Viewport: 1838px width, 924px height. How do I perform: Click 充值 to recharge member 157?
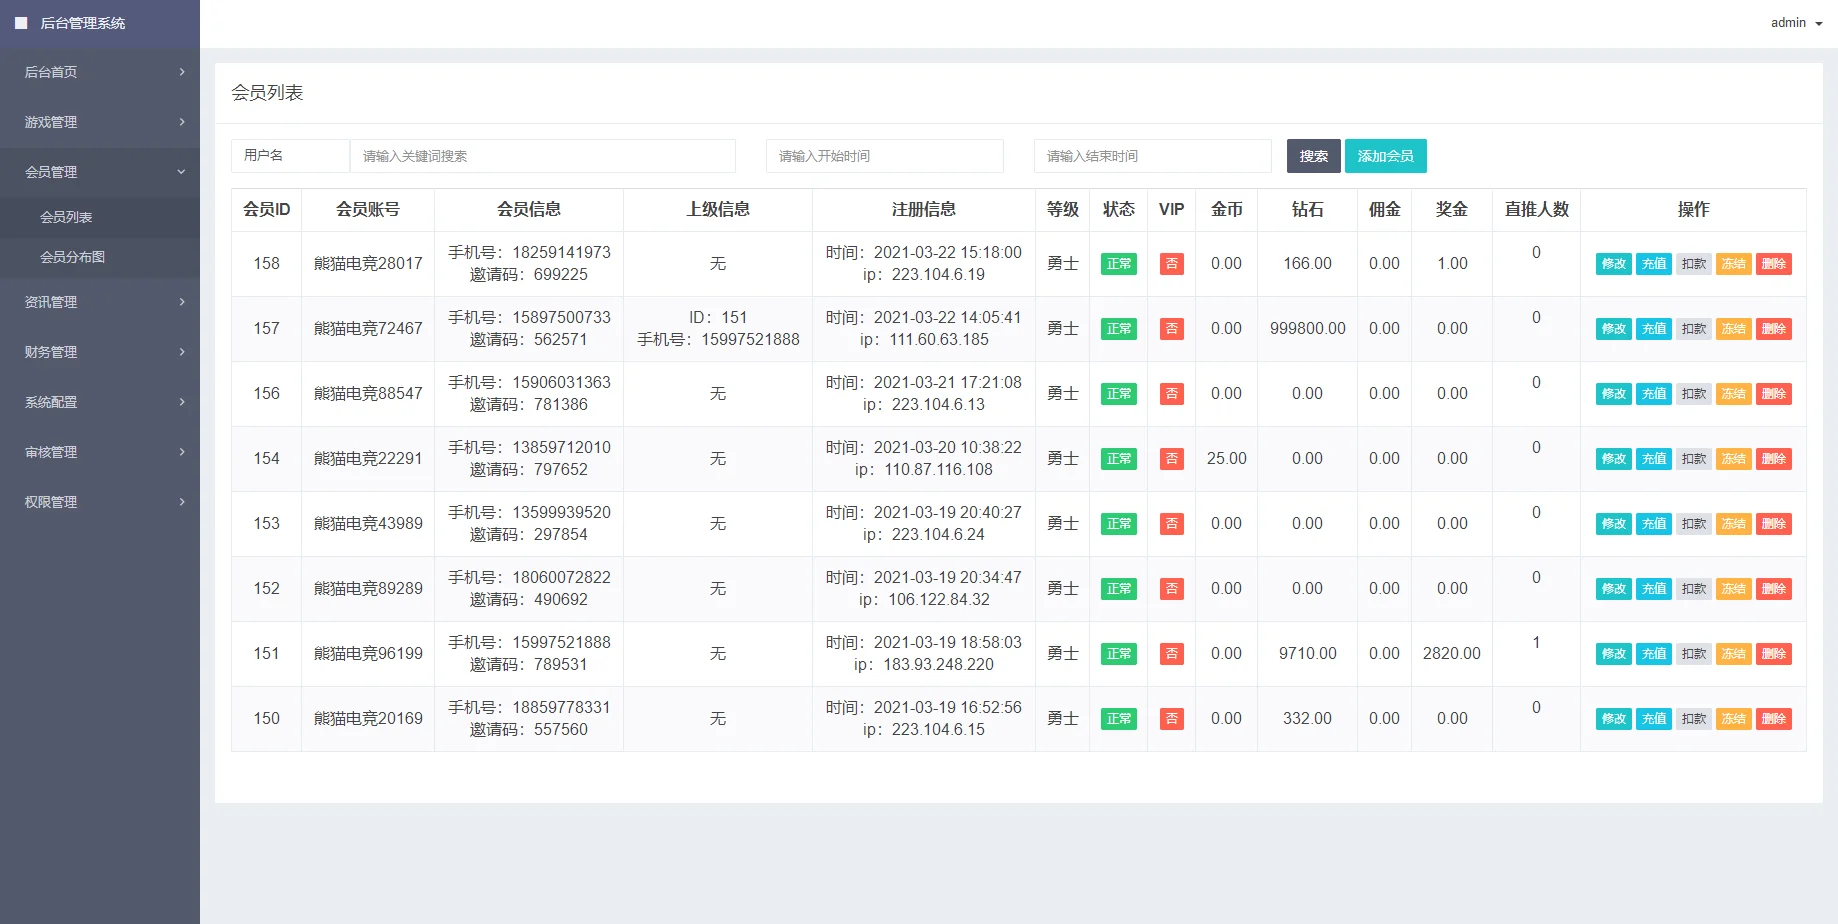tap(1653, 328)
